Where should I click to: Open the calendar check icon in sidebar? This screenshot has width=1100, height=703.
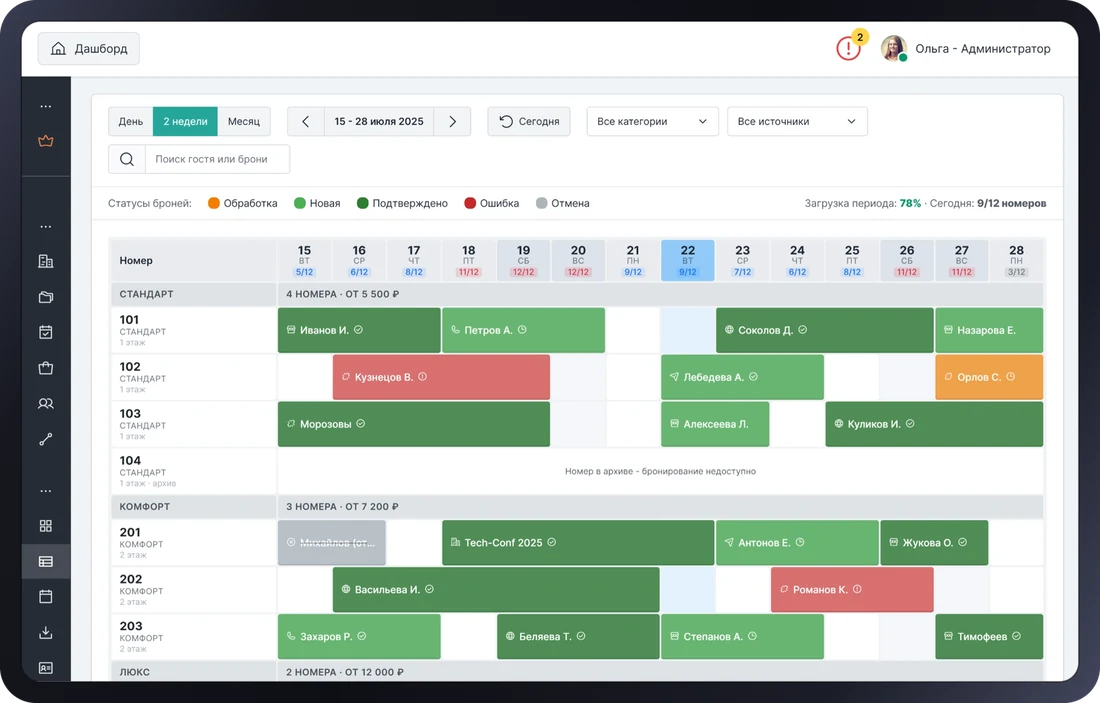(46, 332)
